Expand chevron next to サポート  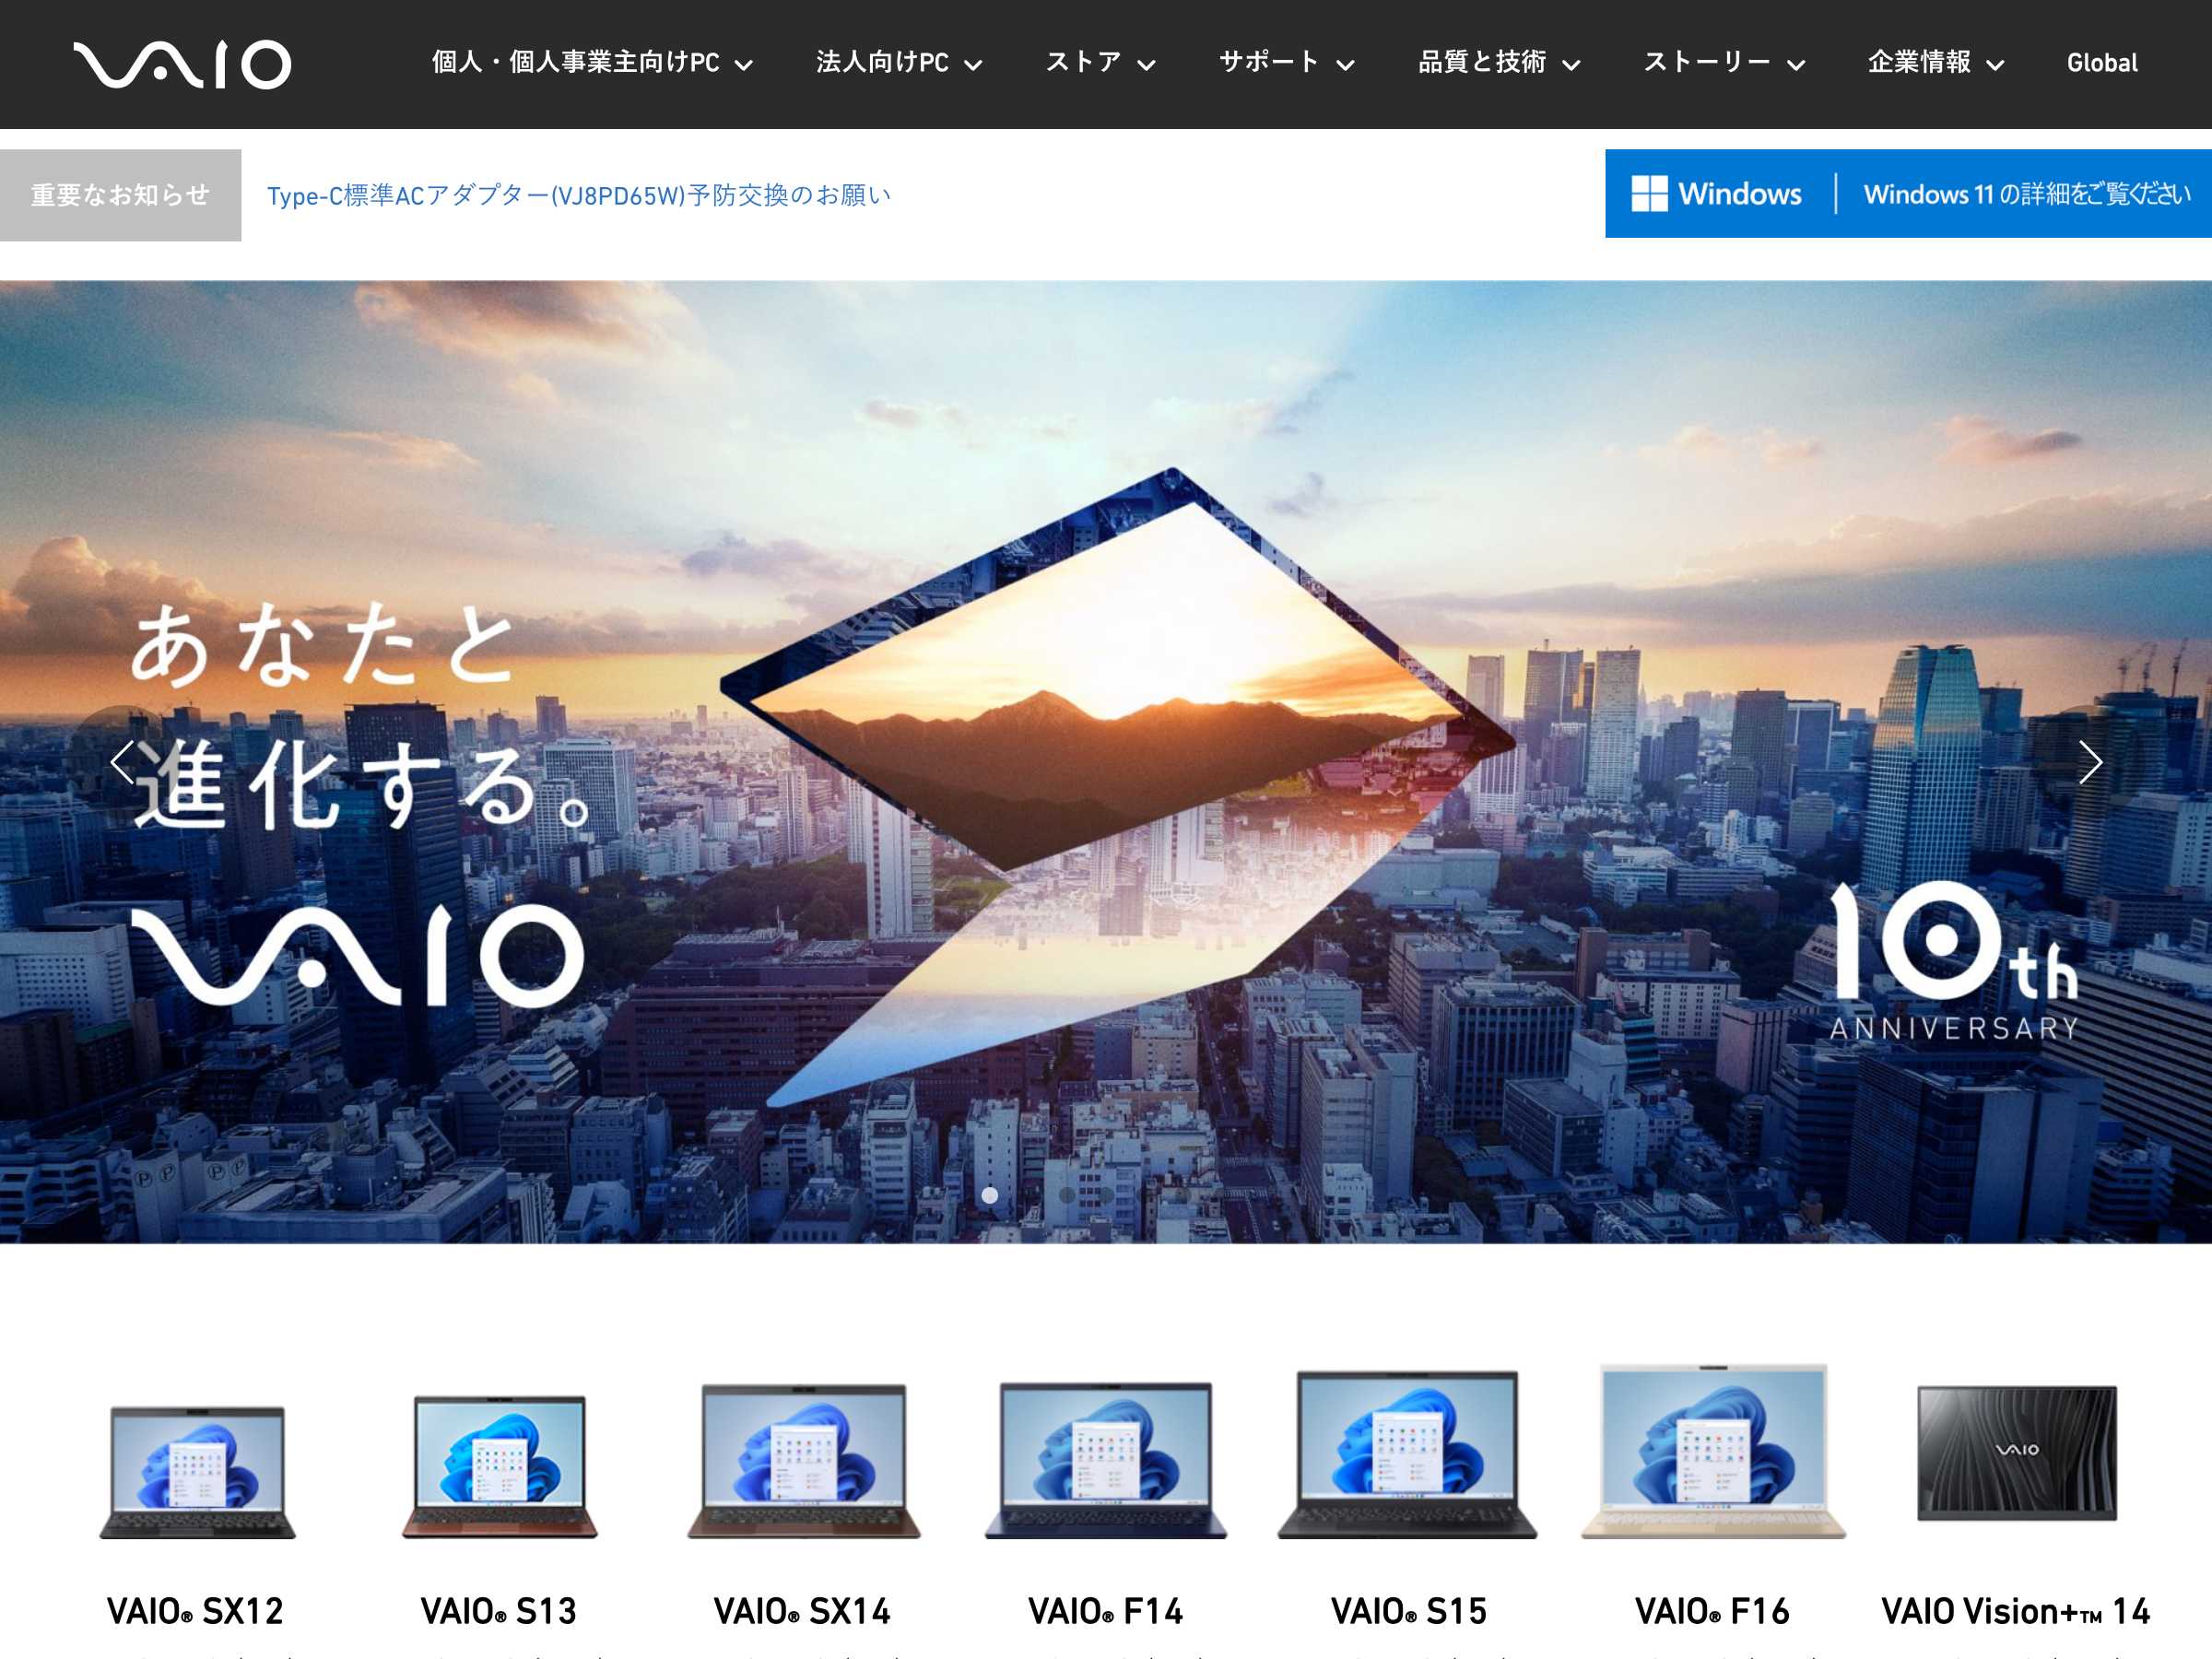tap(1345, 66)
